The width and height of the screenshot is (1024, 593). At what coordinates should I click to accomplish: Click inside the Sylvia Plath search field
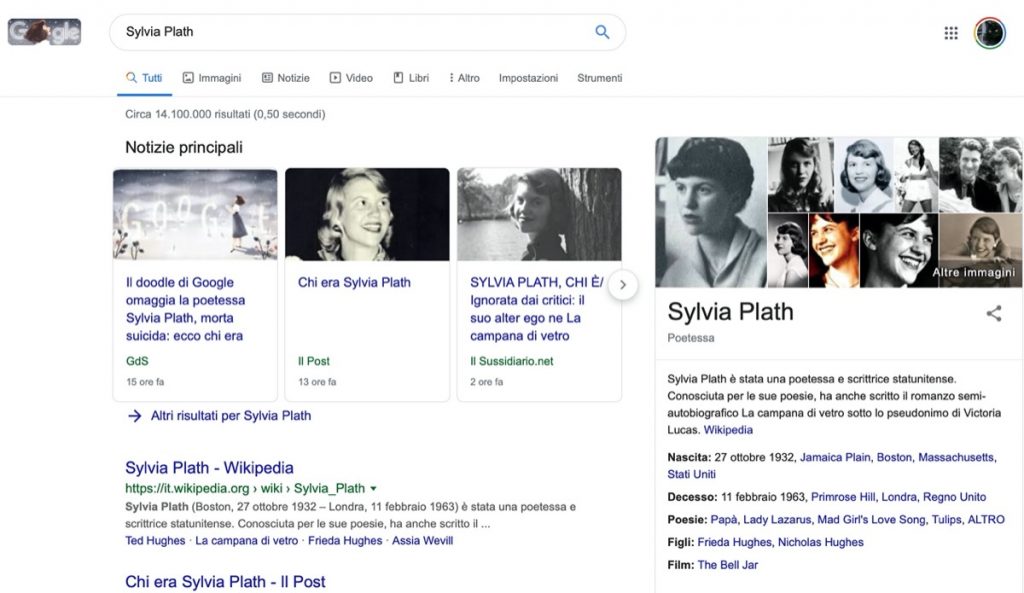pyautogui.click(x=300, y=32)
